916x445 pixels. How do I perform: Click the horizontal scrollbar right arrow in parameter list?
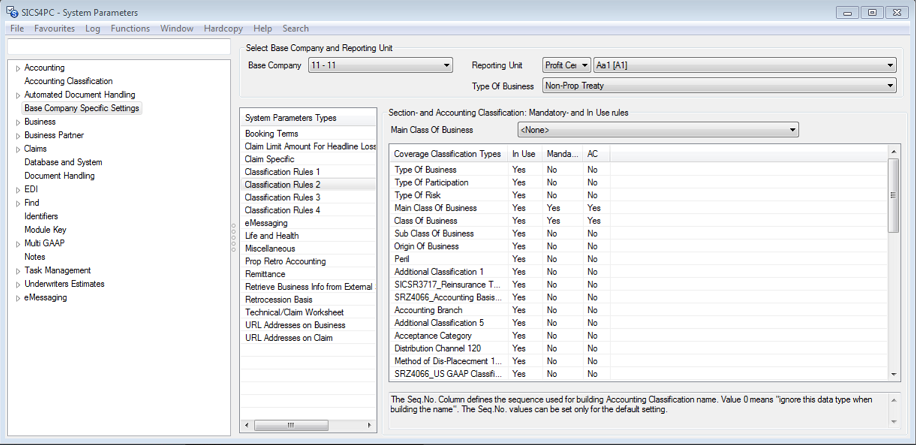[369, 425]
